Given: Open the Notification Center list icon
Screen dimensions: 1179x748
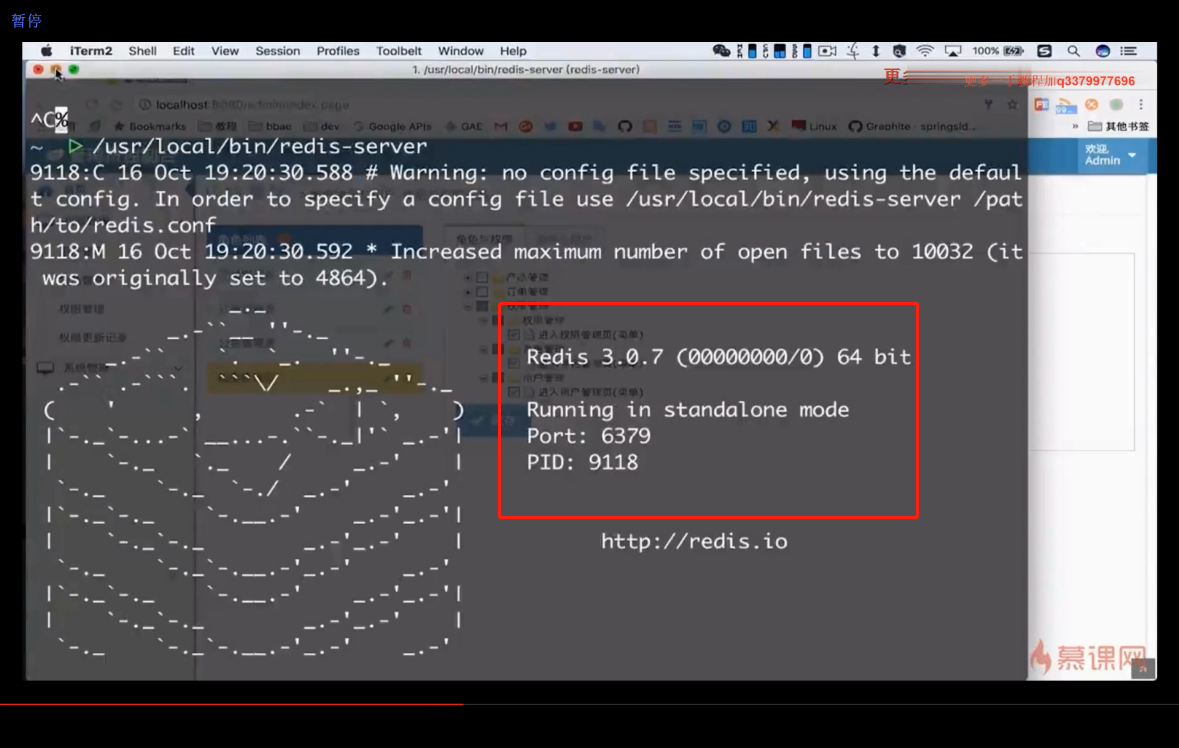Looking at the screenshot, I should point(1129,51).
